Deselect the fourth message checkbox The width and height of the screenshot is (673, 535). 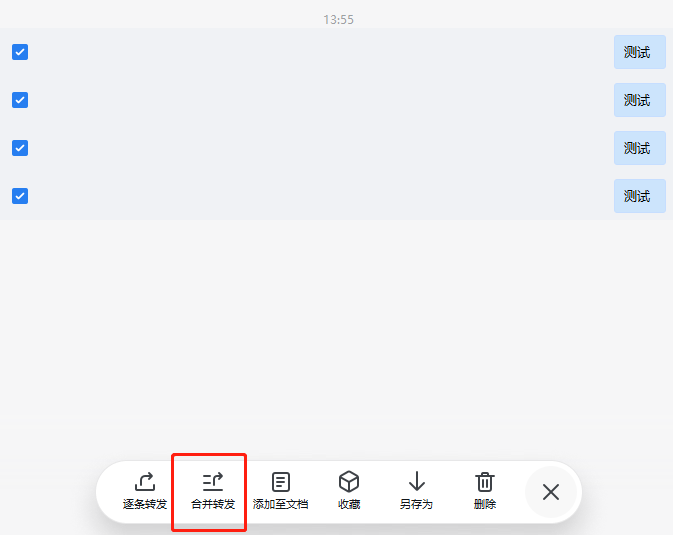pos(20,196)
